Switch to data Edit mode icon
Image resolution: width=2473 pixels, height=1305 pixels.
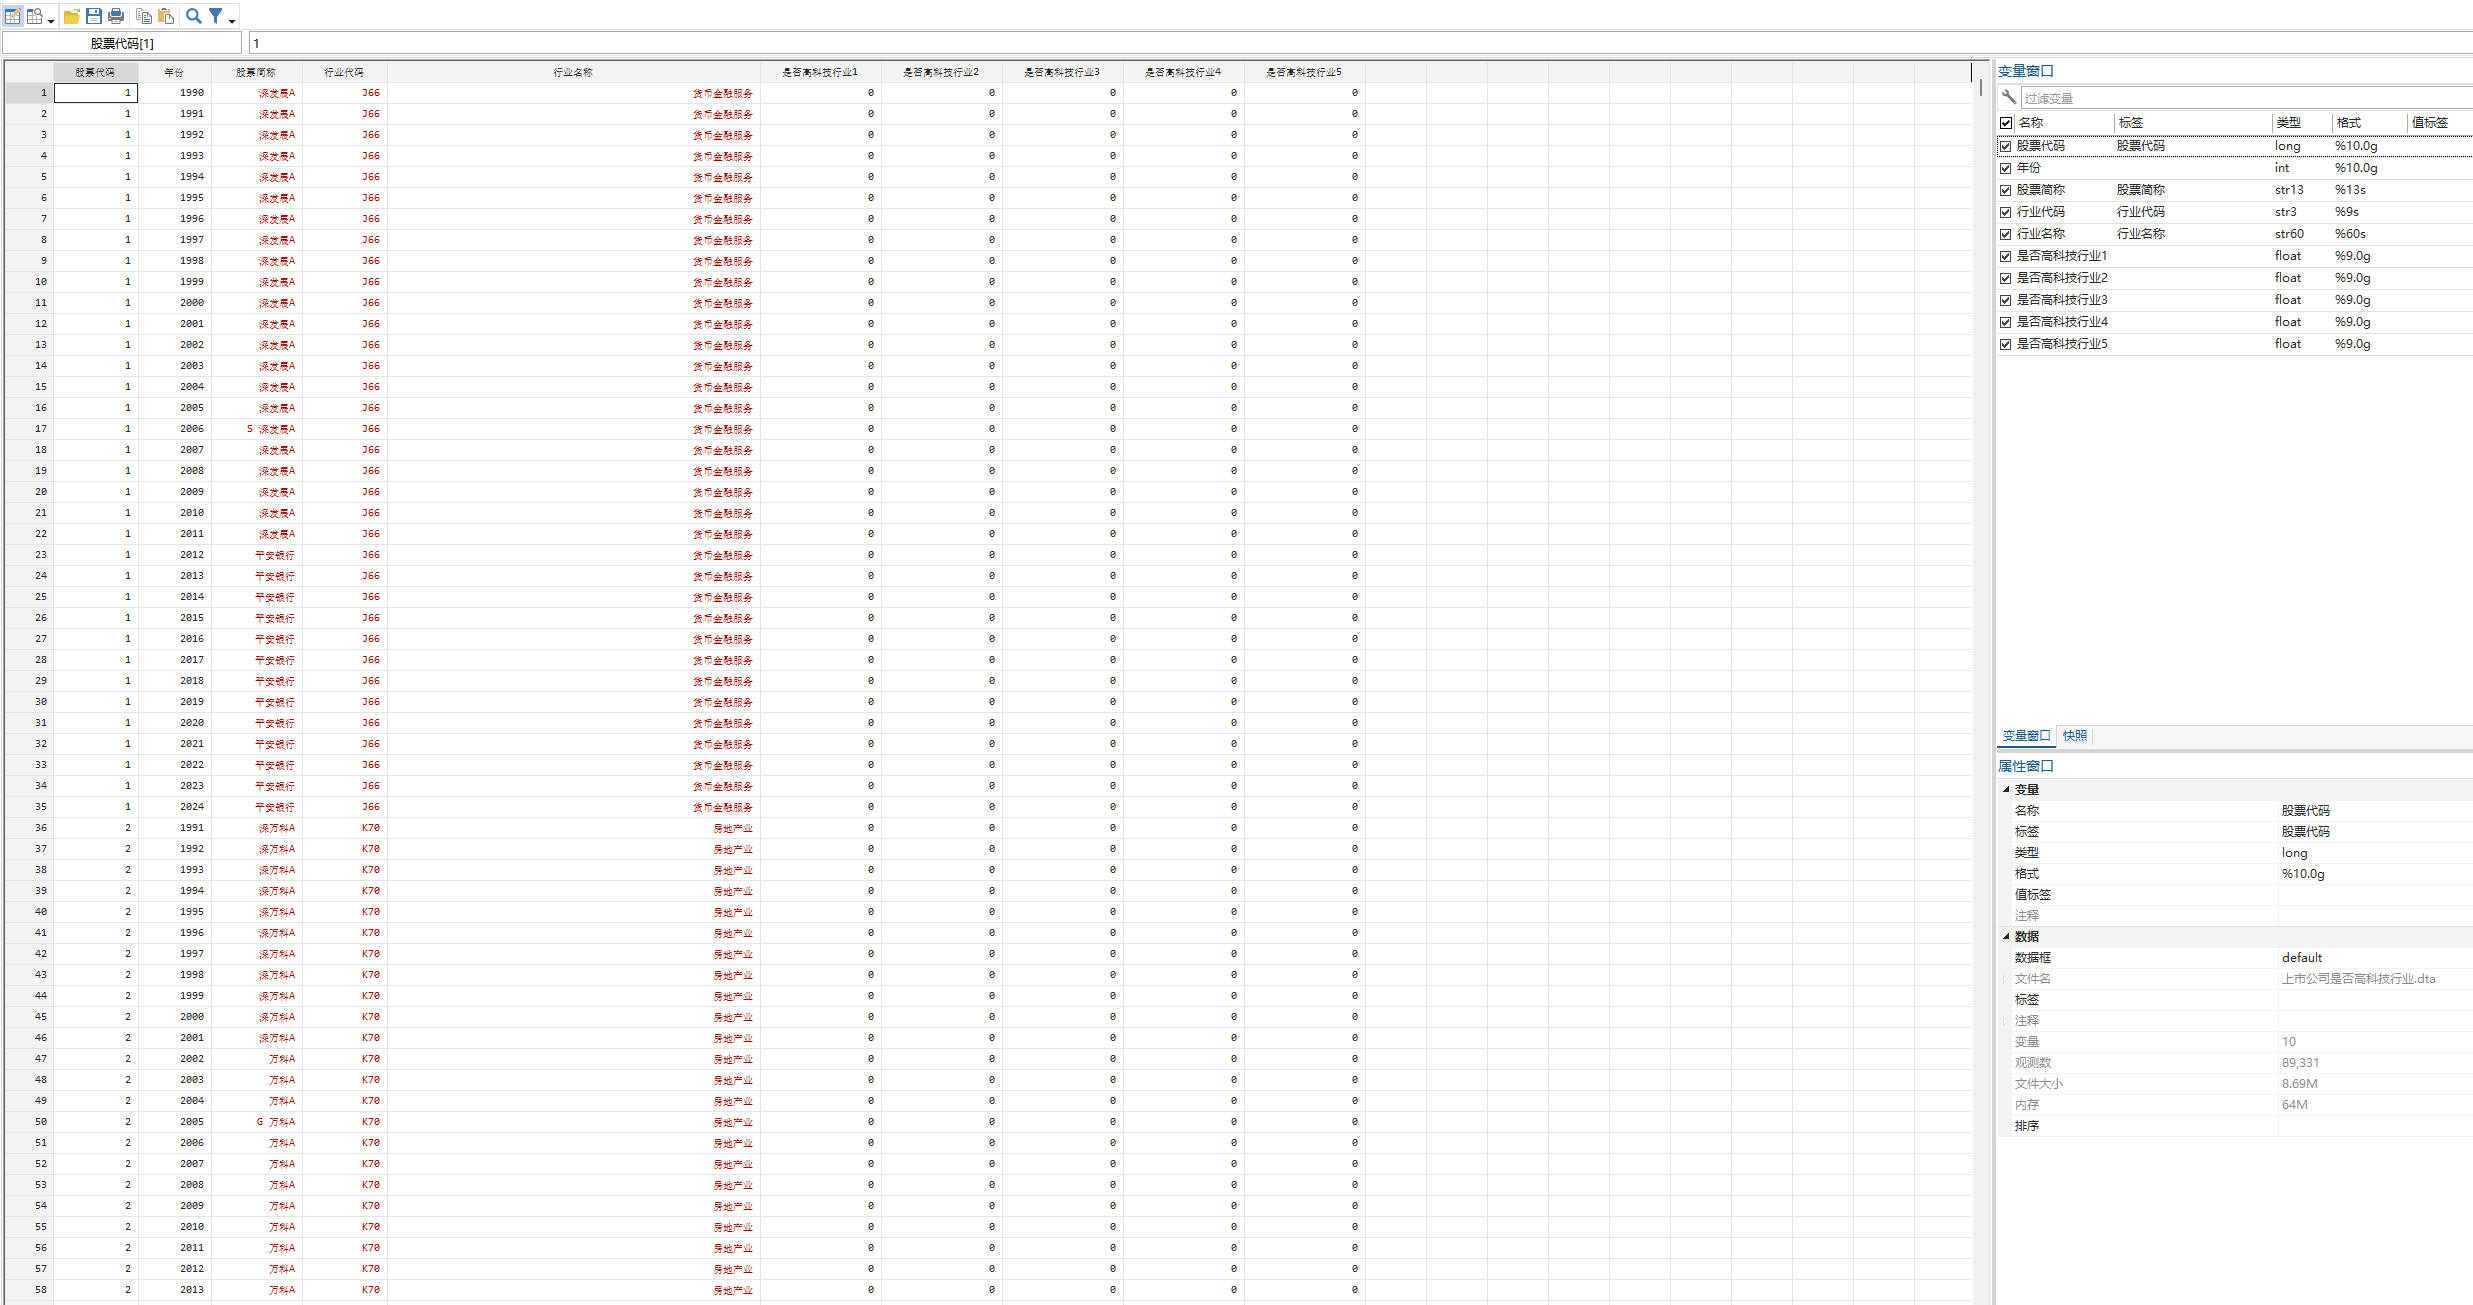13,16
